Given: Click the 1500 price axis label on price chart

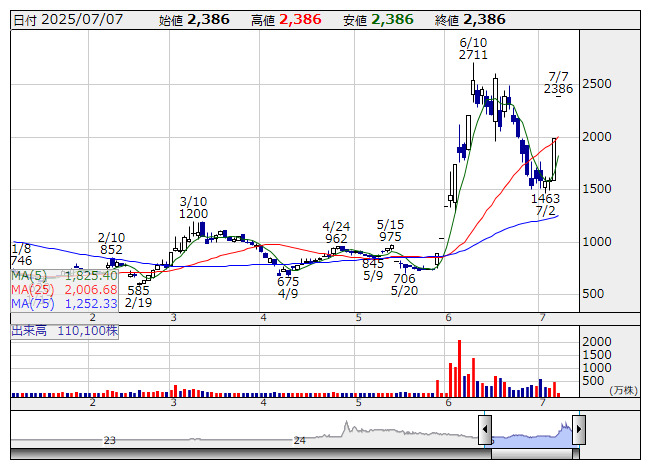Looking at the screenshot, I should pyautogui.click(x=597, y=189).
